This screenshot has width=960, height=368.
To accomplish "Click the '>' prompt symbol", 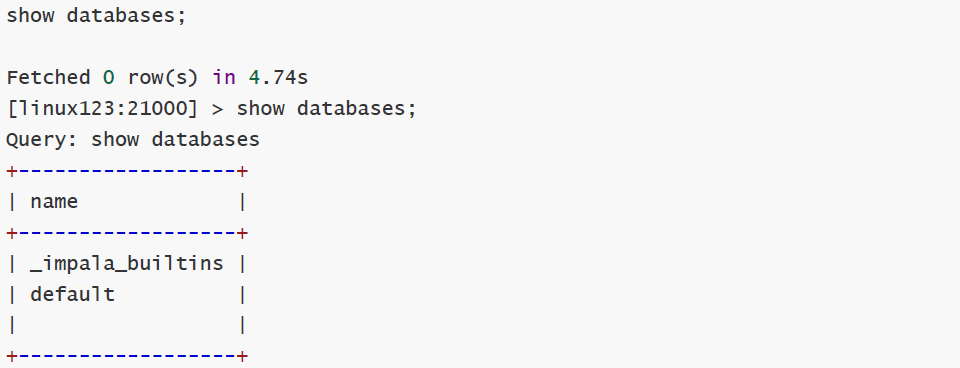I will pyautogui.click(x=217, y=109).
